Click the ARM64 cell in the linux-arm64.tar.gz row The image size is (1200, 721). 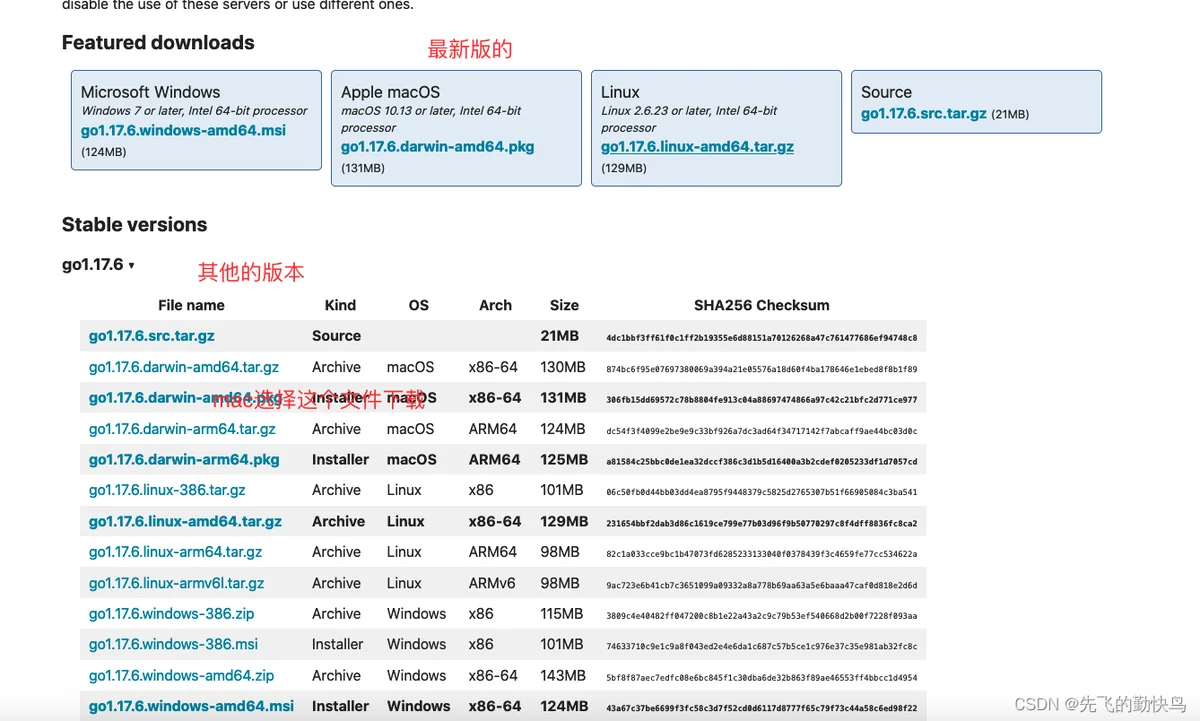[493, 552]
